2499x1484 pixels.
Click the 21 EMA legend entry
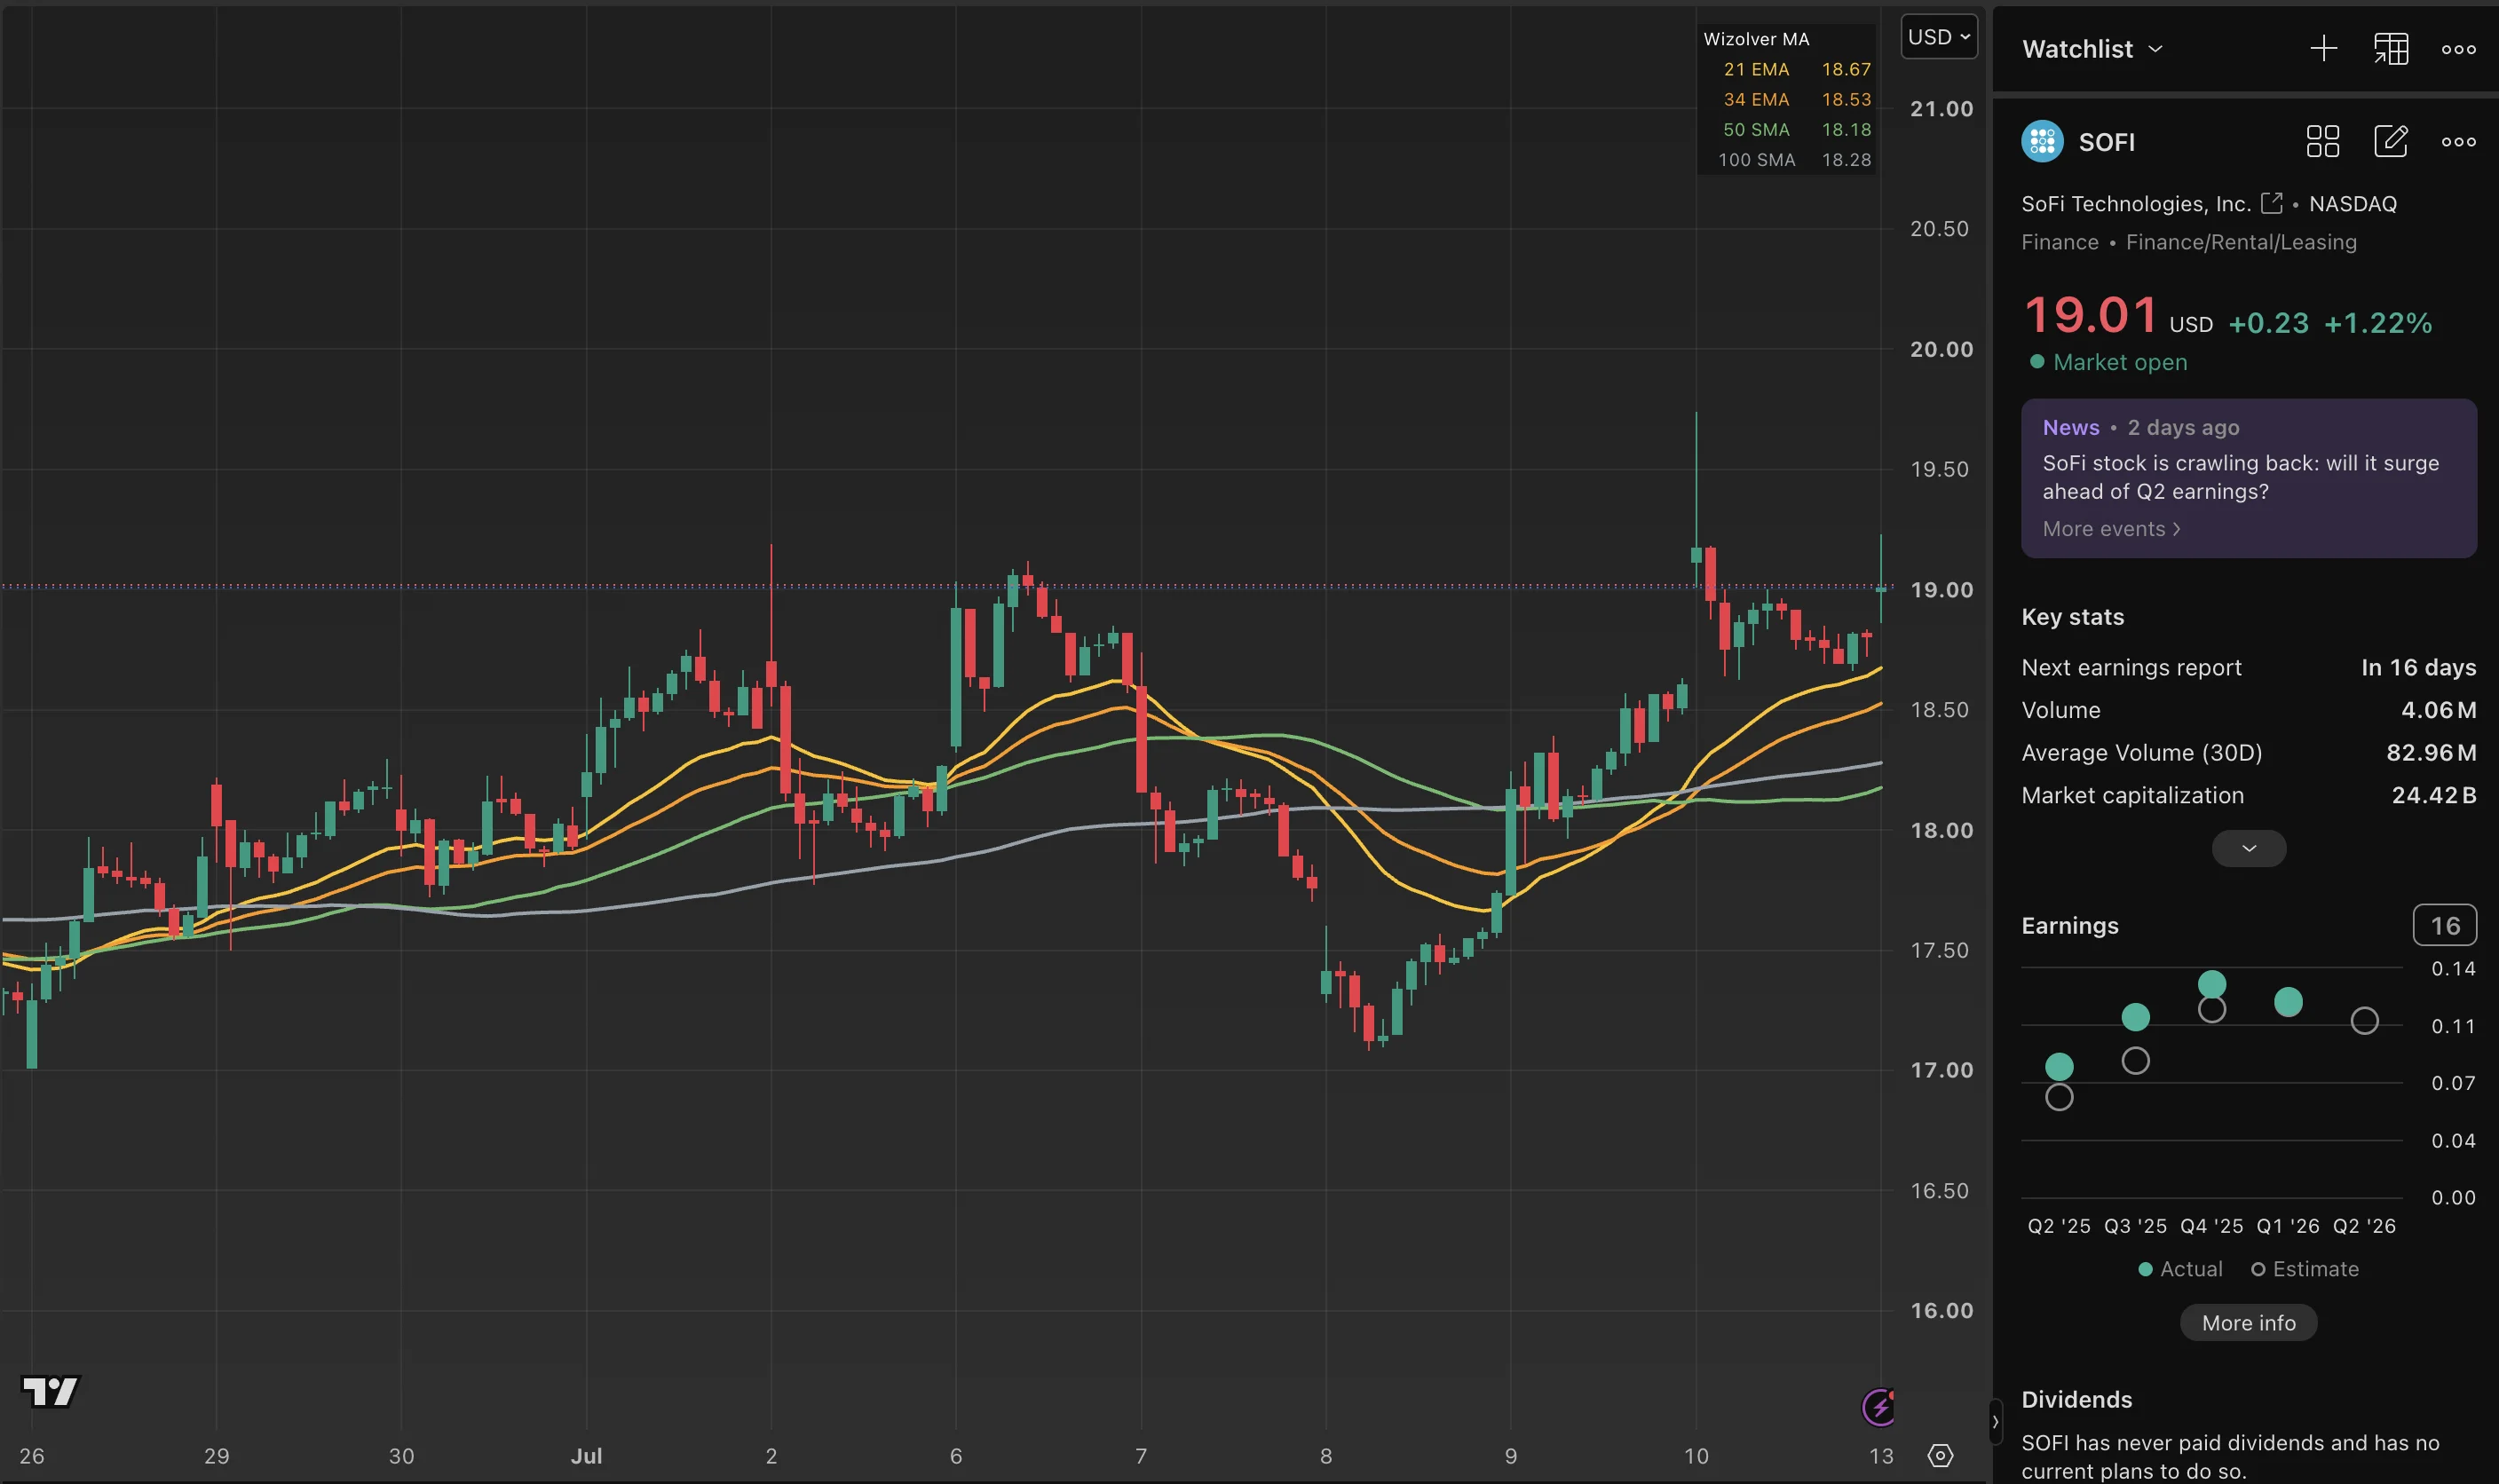pos(1796,69)
